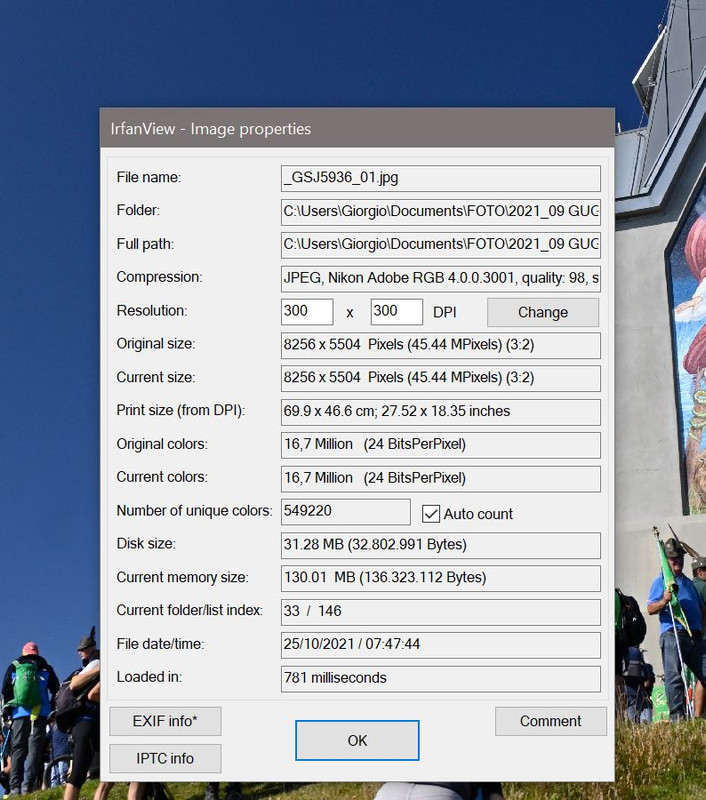
Task: Click the Original size value field
Action: [x=441, y=345]
